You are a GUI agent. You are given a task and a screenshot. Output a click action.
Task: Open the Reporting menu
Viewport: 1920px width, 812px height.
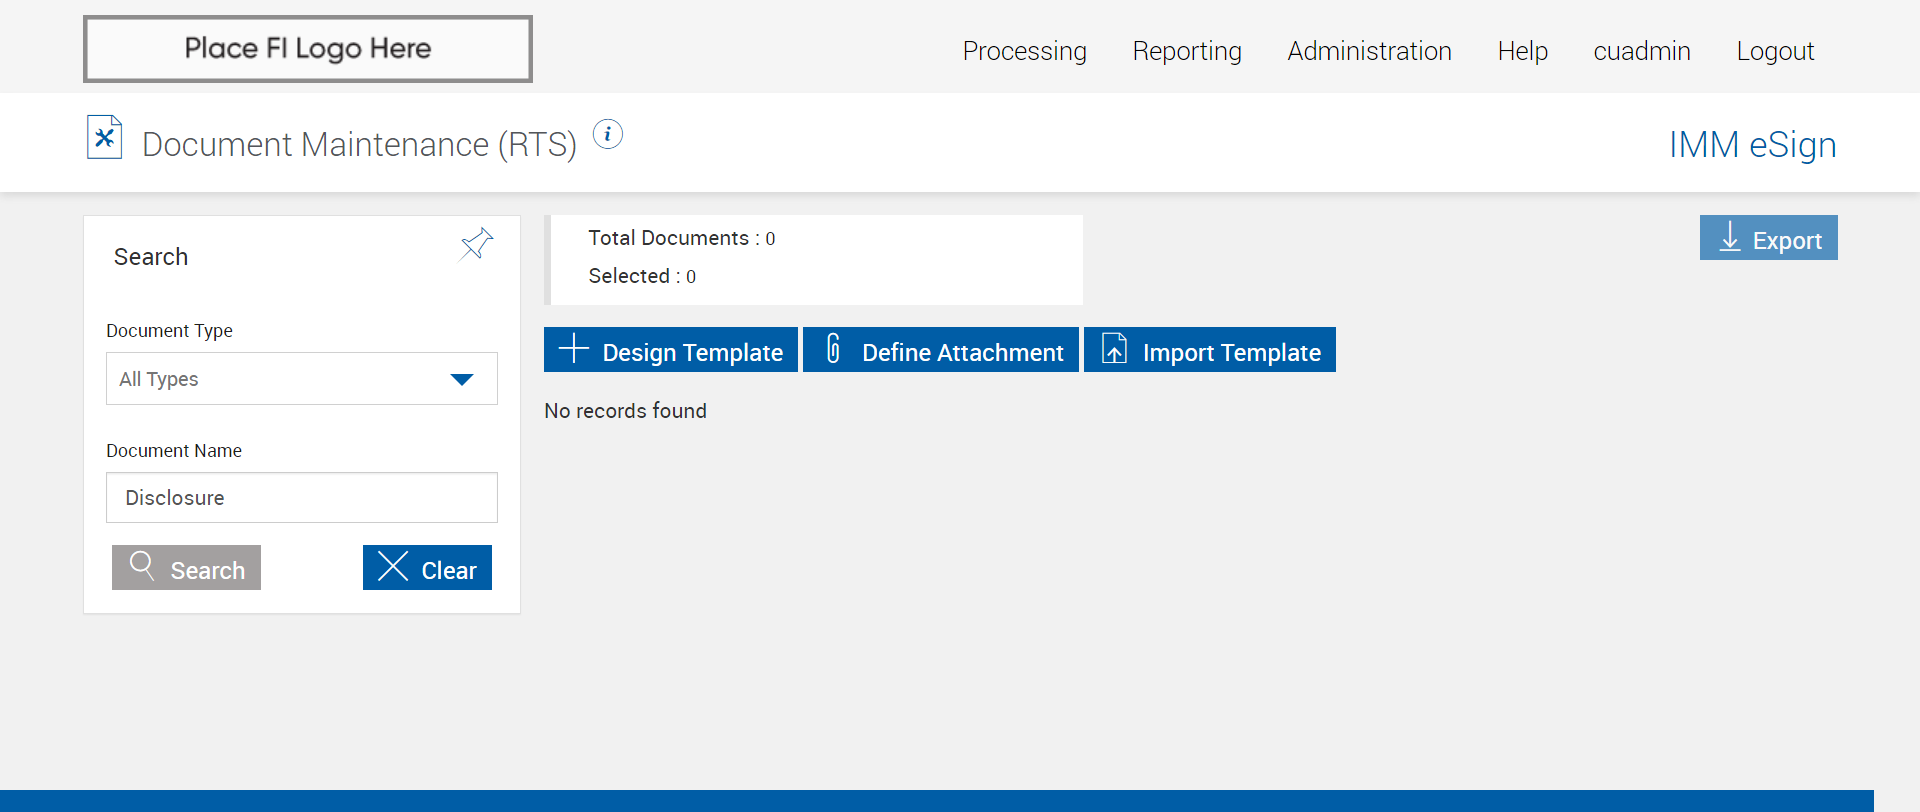tap(1187, 51)
